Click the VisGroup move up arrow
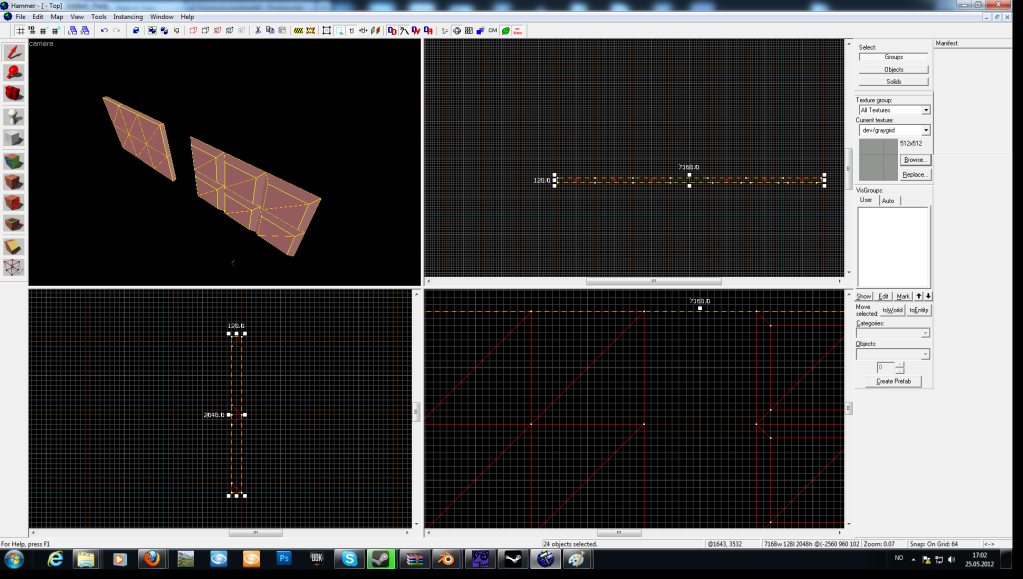Image resolution: width=1023 pixels, height=579 pixels. point(919,296)
